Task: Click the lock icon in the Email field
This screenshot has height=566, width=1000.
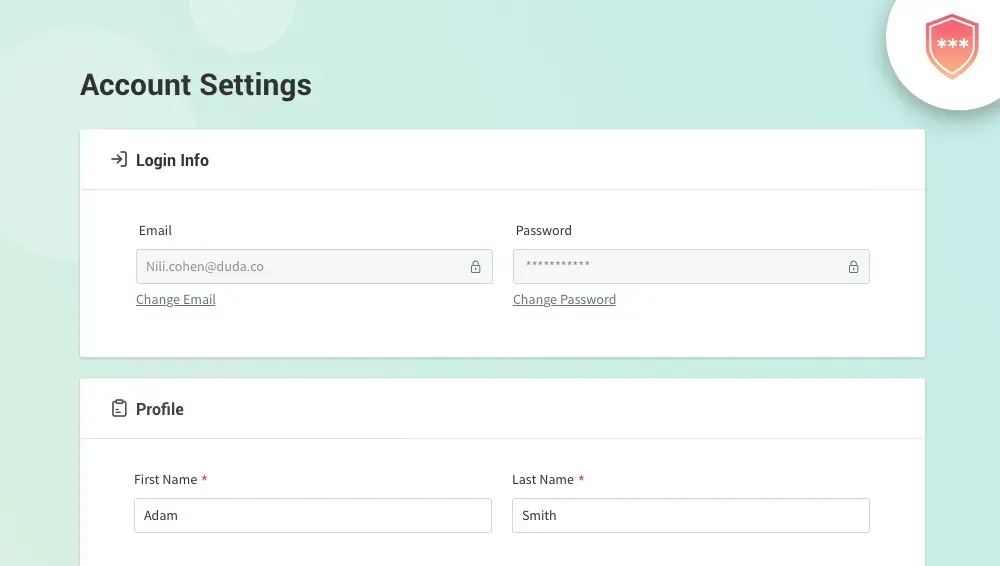Action: pos(475,267)
